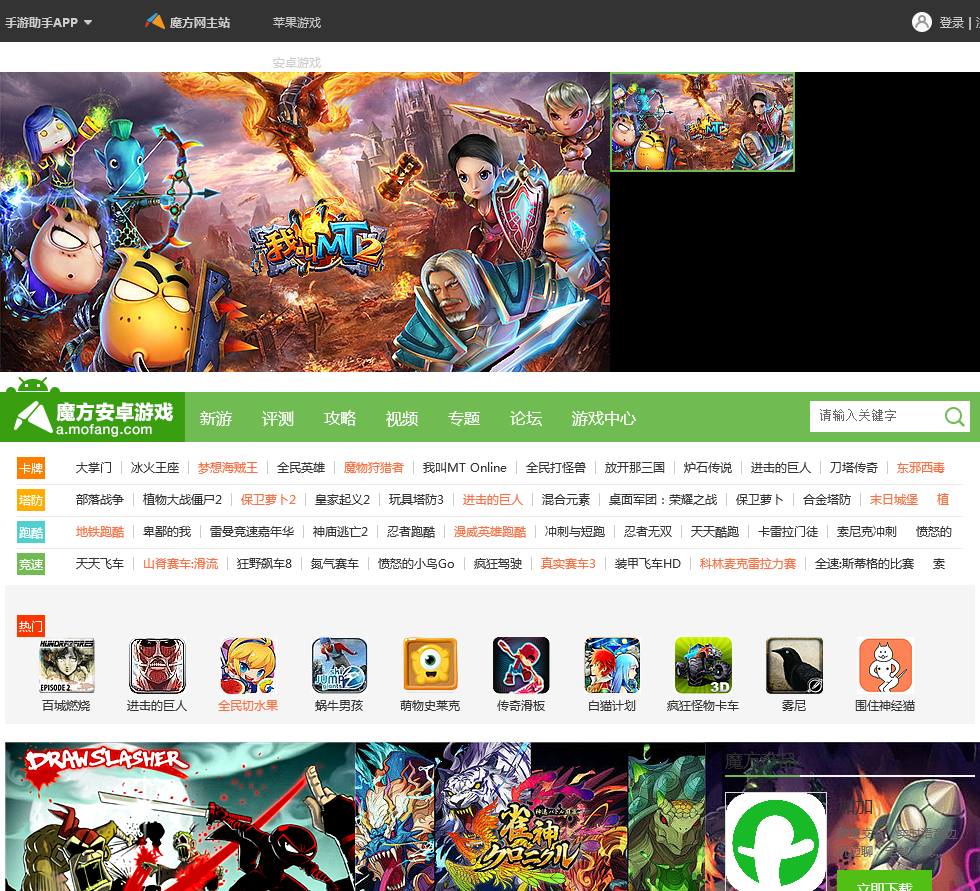The width and height of the screenshot is (980, 891).
Task: Open the 围住神经猫 game icon
Action: point(885,665)
